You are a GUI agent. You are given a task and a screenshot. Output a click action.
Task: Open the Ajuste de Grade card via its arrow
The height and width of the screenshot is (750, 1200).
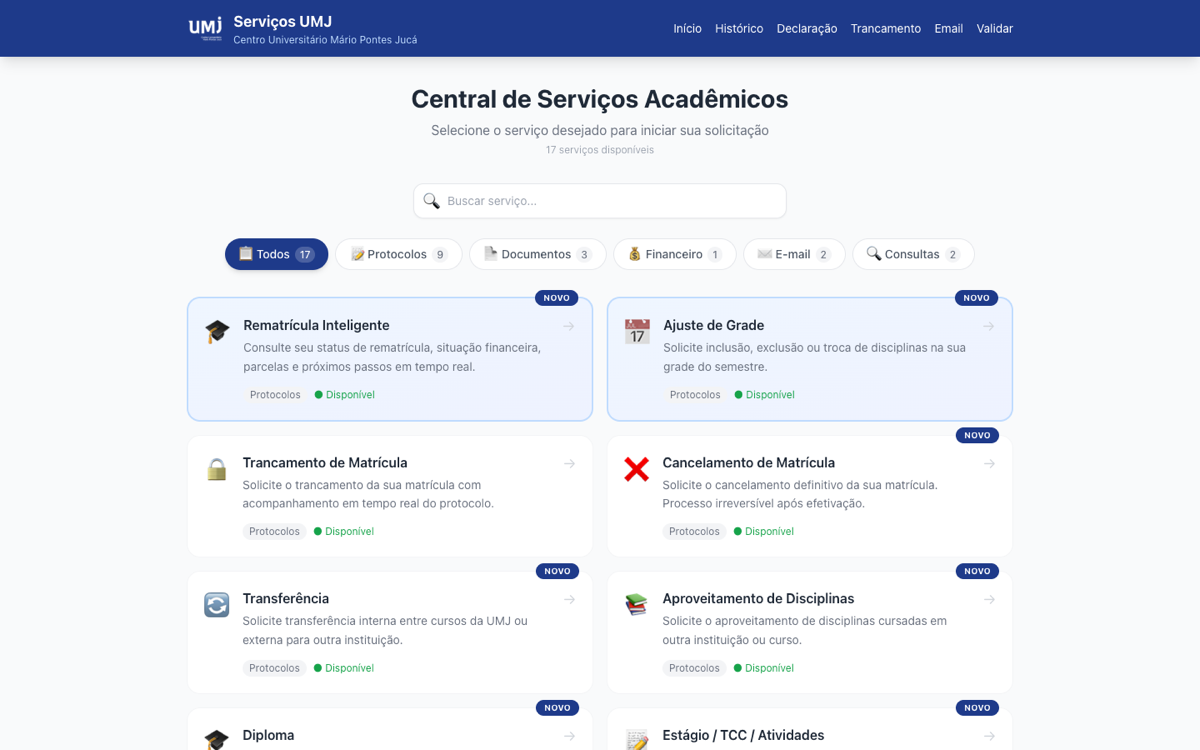988,325
